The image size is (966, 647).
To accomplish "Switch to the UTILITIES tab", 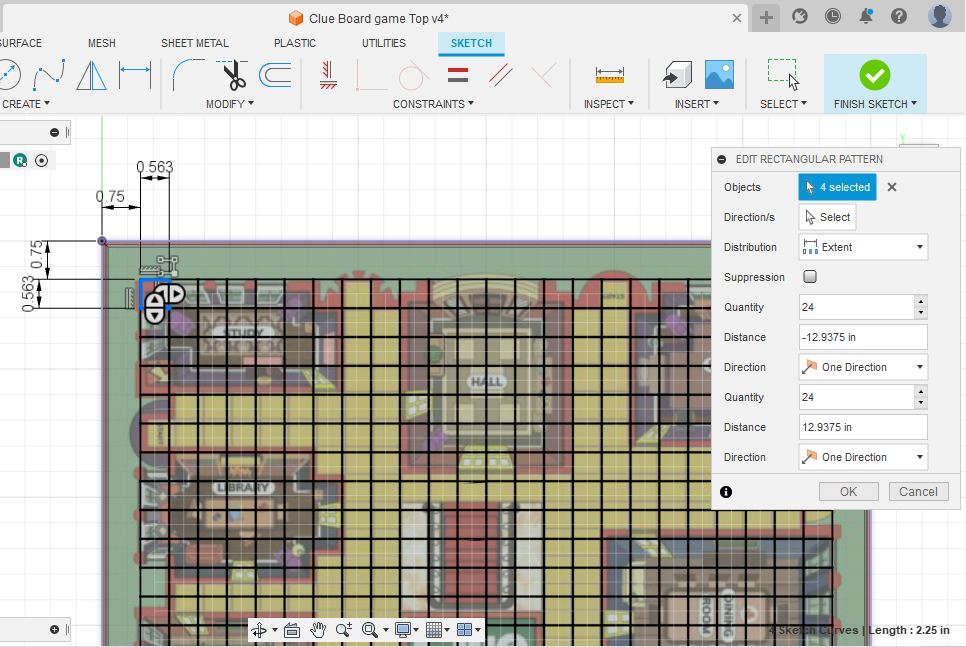I will coord(384,43).
